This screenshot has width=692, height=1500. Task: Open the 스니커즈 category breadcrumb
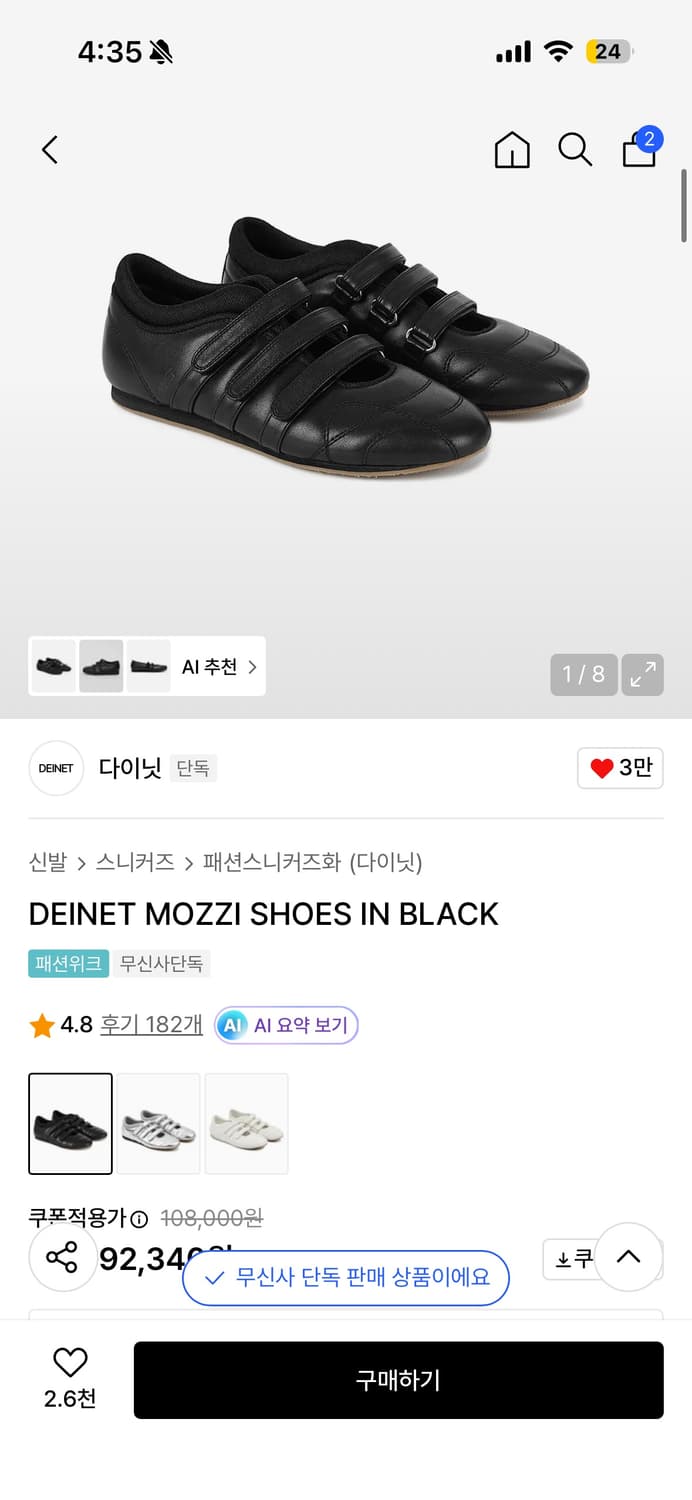click(135, 862)
